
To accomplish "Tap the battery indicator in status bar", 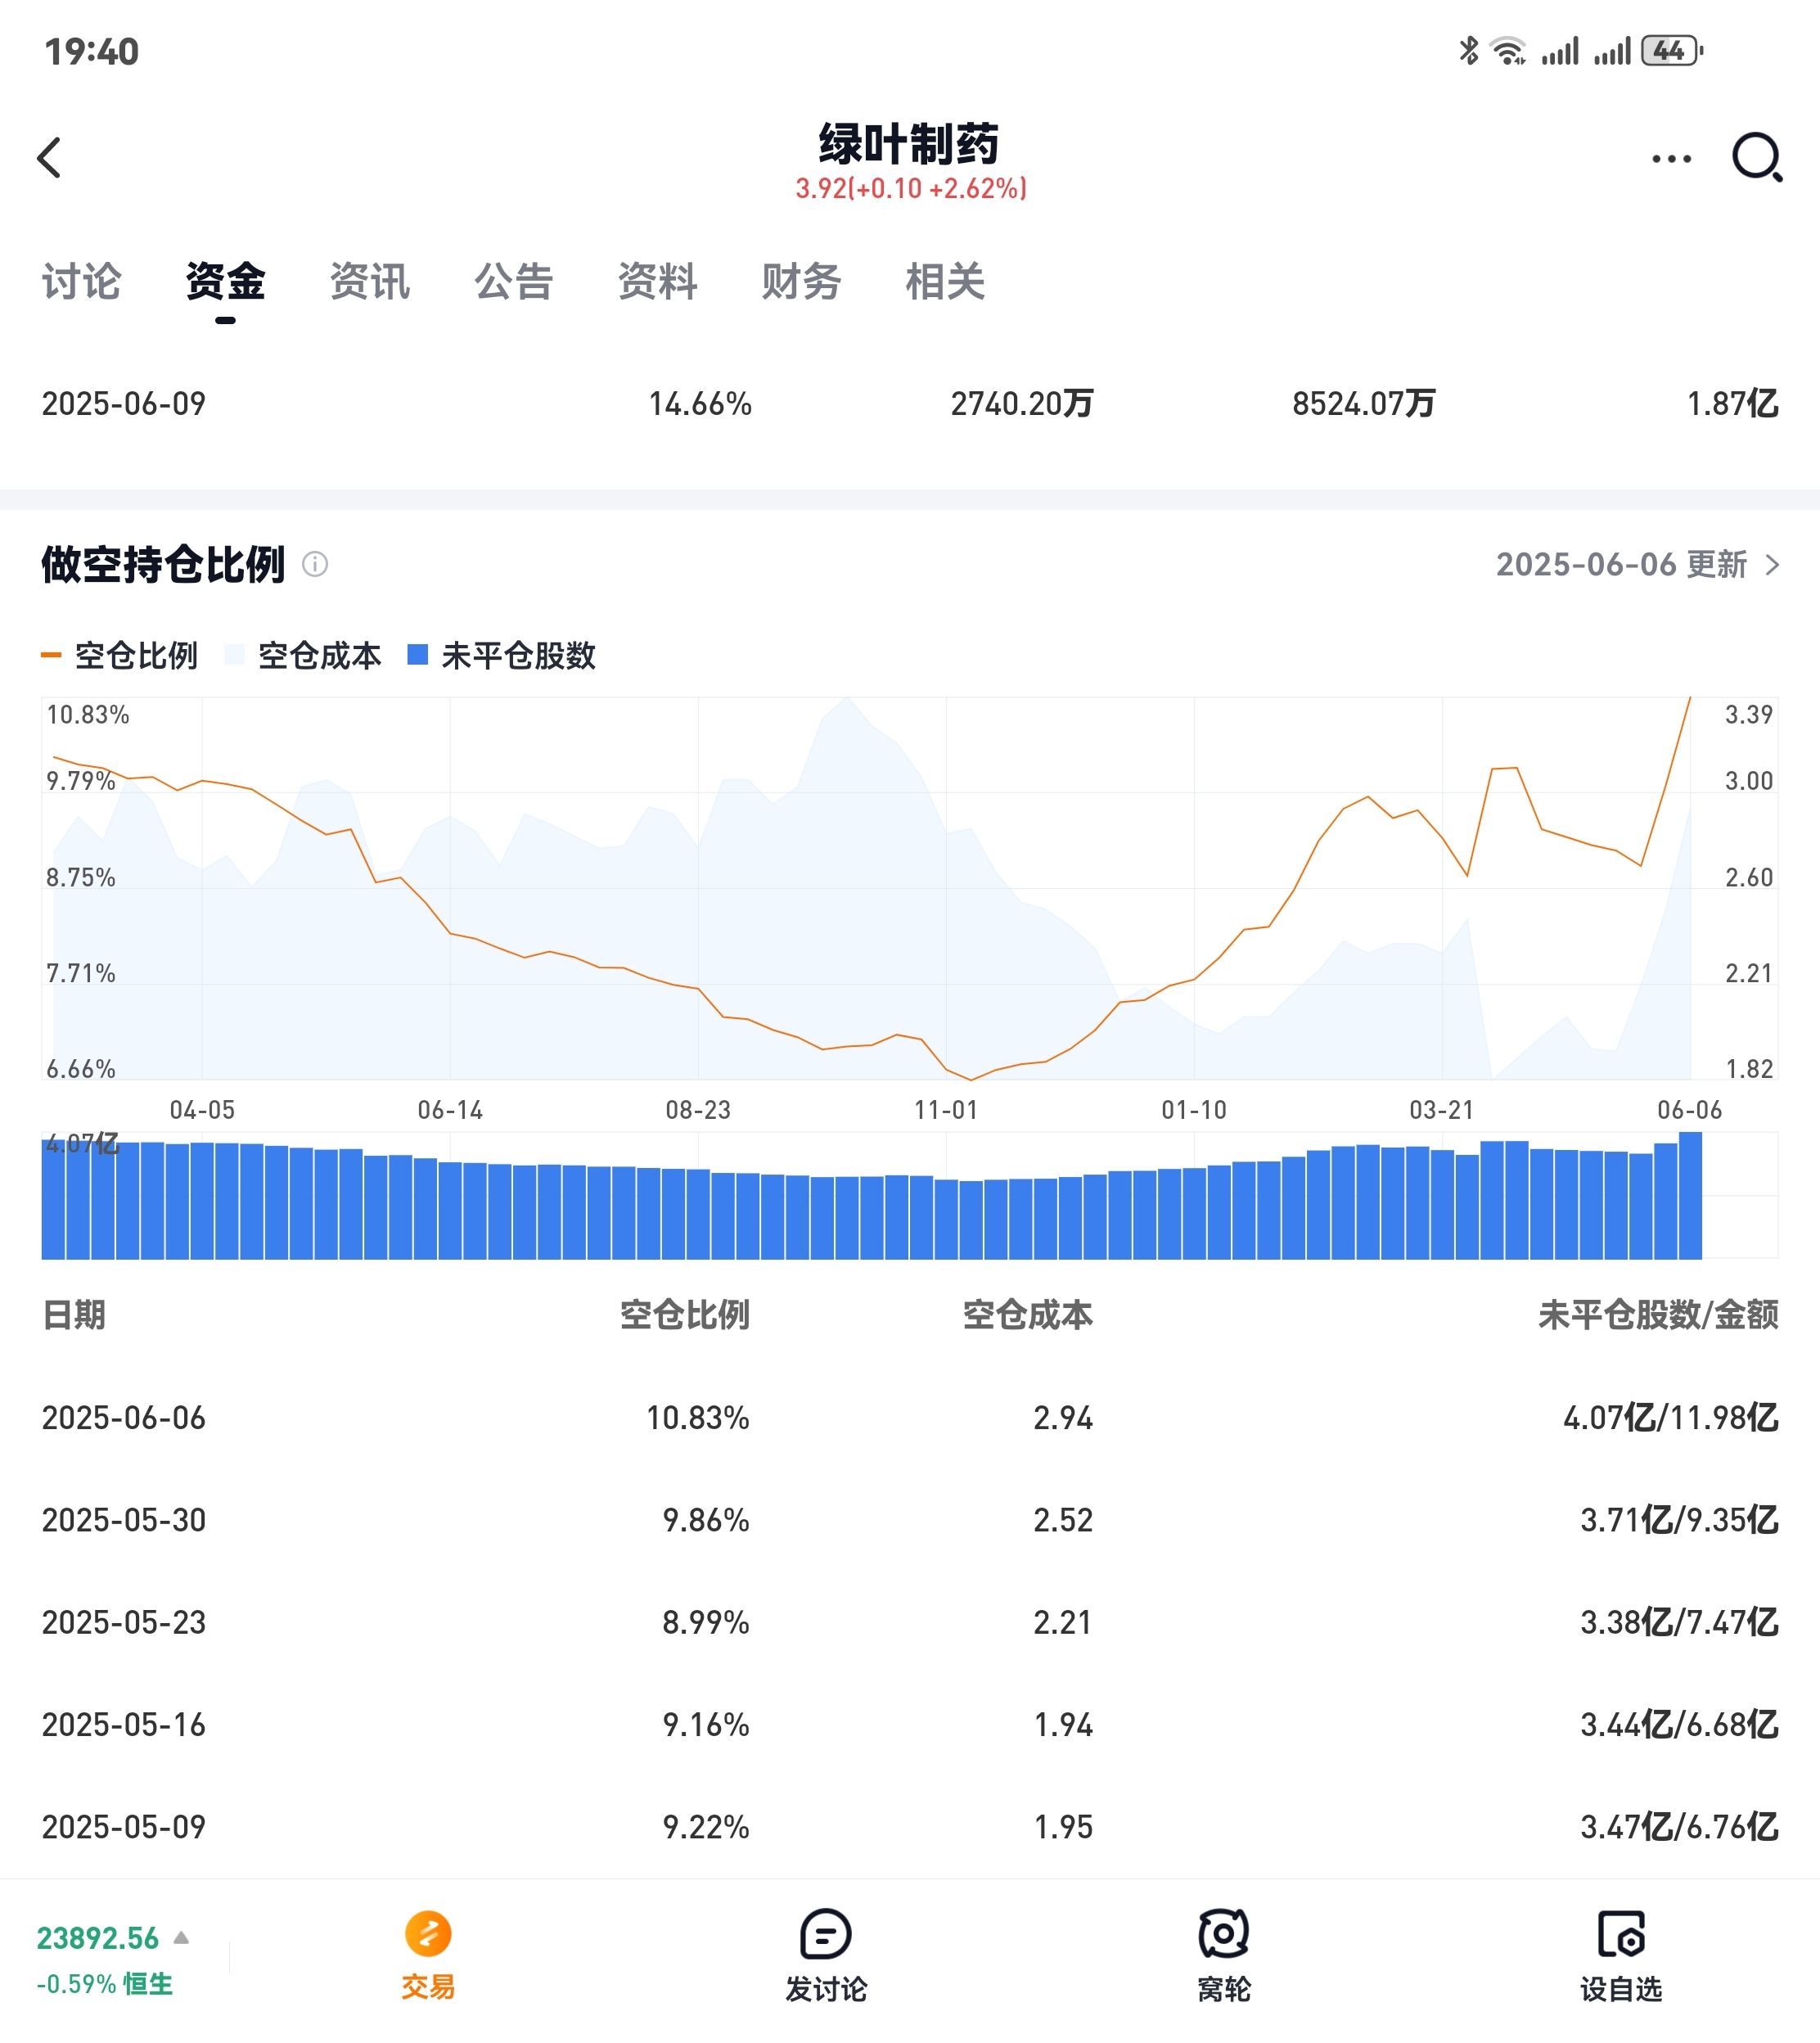I will pyautogui.click(x=1672, y=50).
